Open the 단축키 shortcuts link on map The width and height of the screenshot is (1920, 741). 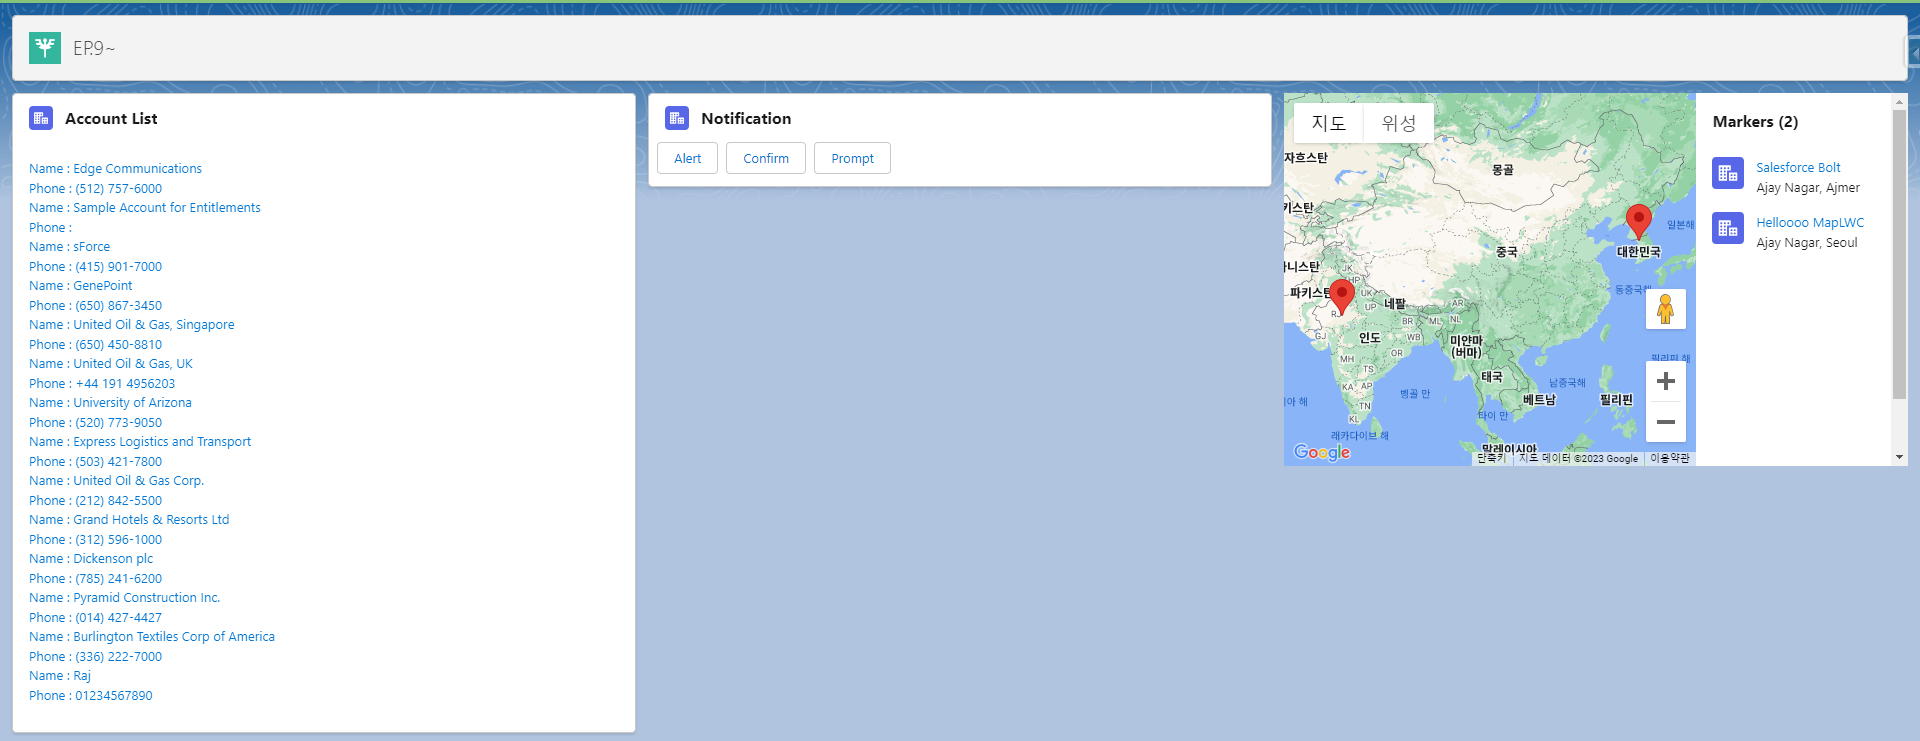(x=1491, y=458)
